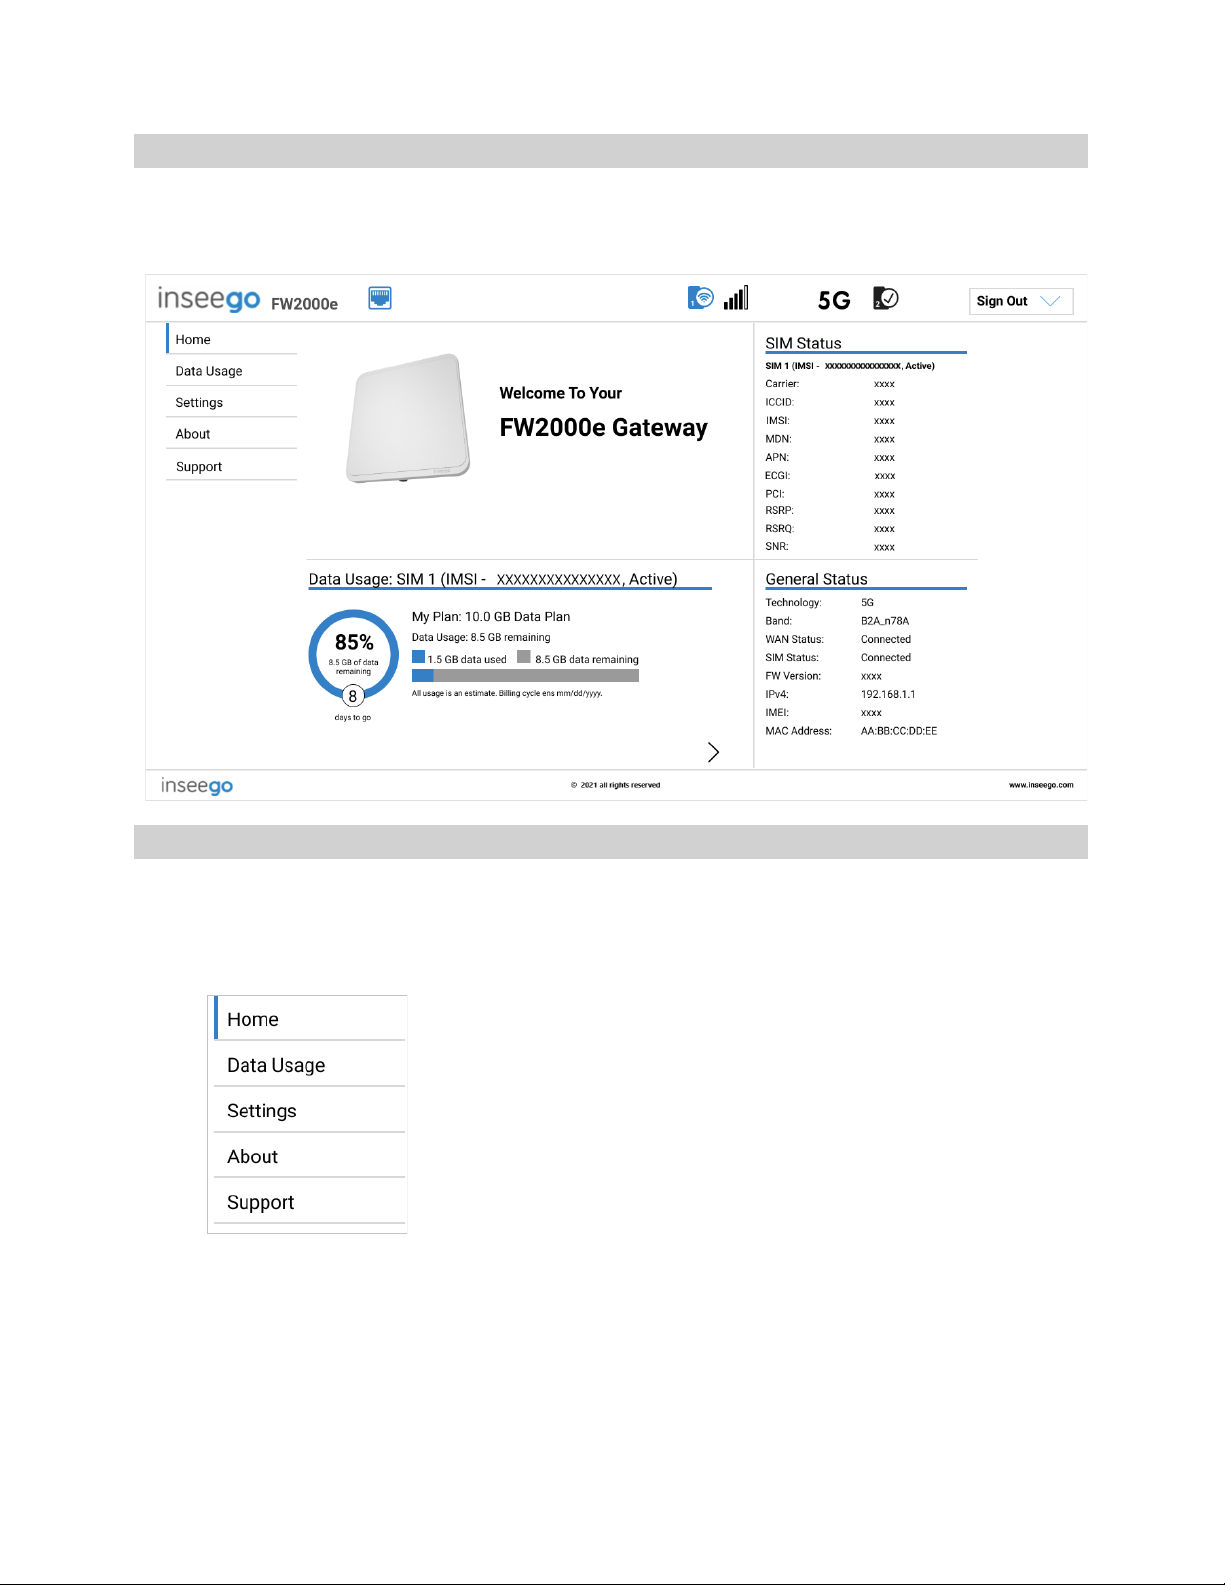The image size is (1225, 1585).
Task: Click the ECGI row in SIM Status
Action: pyautogui.click(x=830, y=476)
